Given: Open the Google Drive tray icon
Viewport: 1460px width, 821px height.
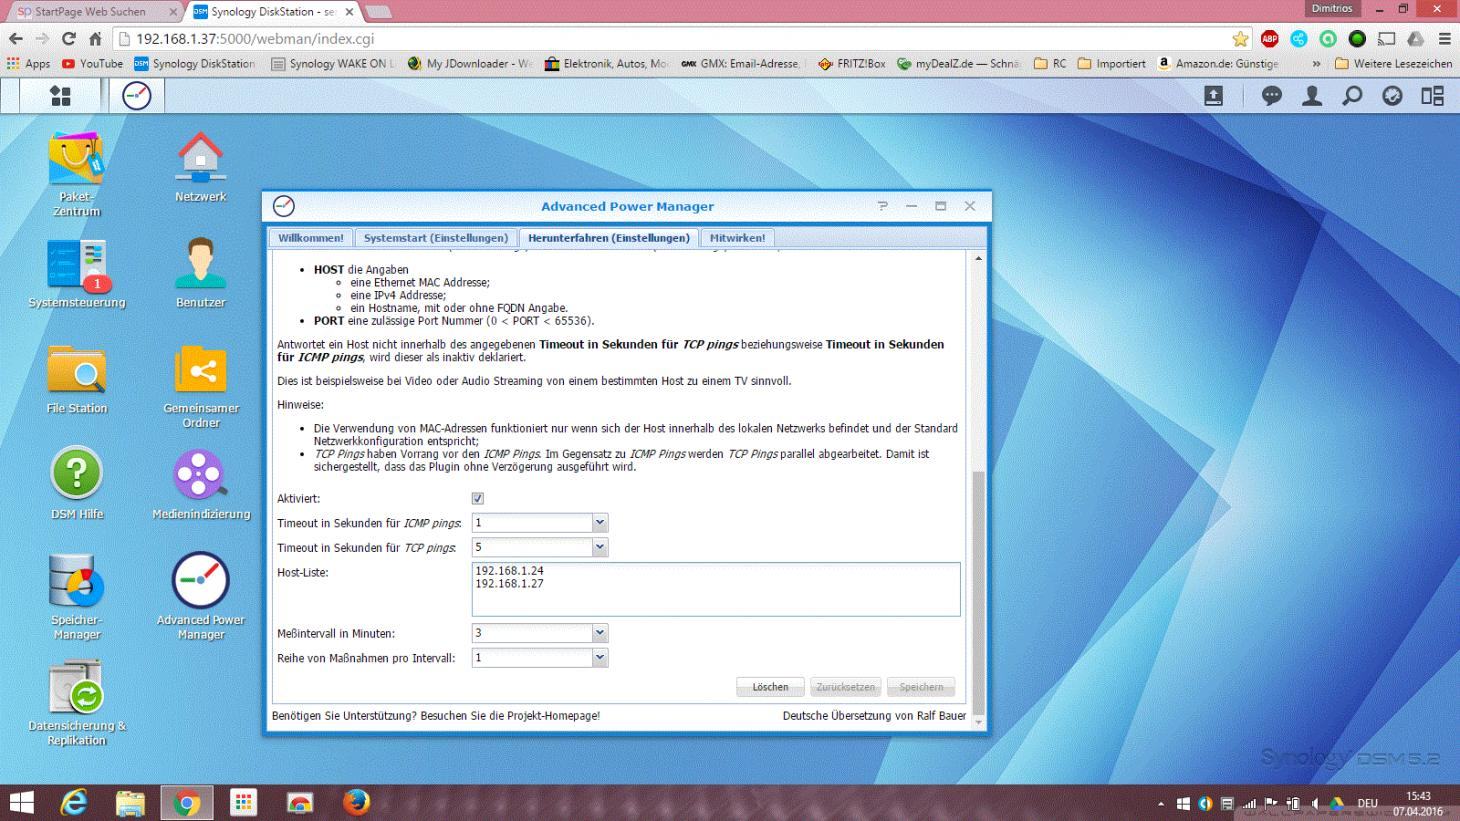Looking at the screenshot, I should [x=1337, y=804].
